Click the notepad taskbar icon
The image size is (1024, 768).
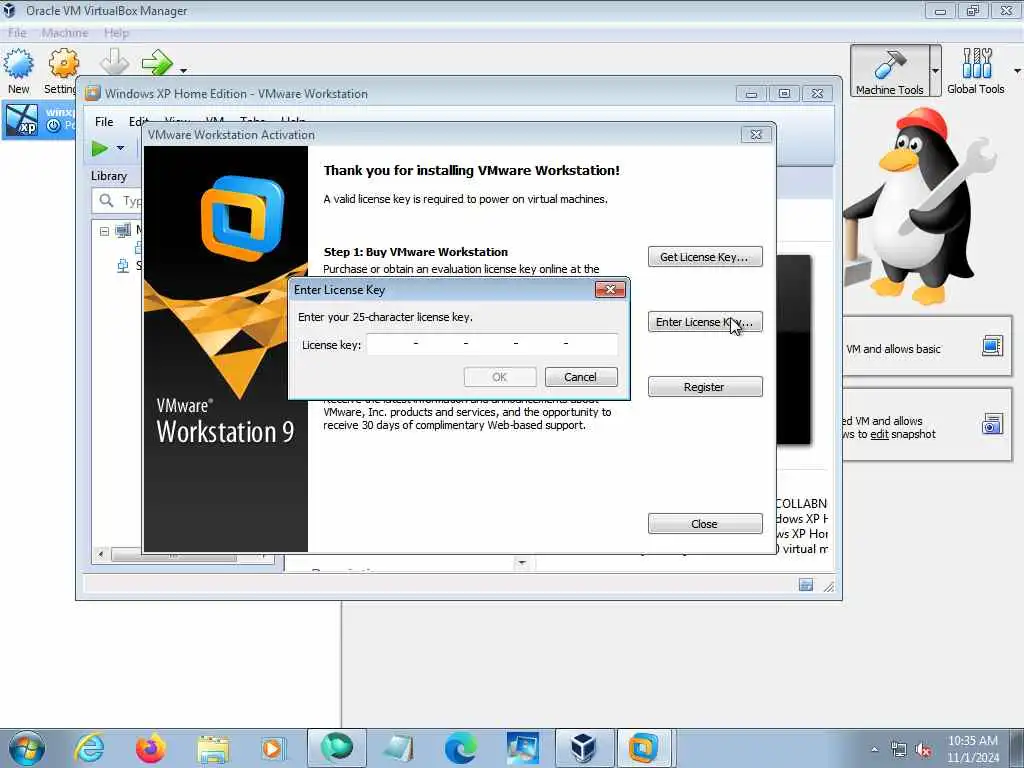pyautogui.click(x=398, y=748)
